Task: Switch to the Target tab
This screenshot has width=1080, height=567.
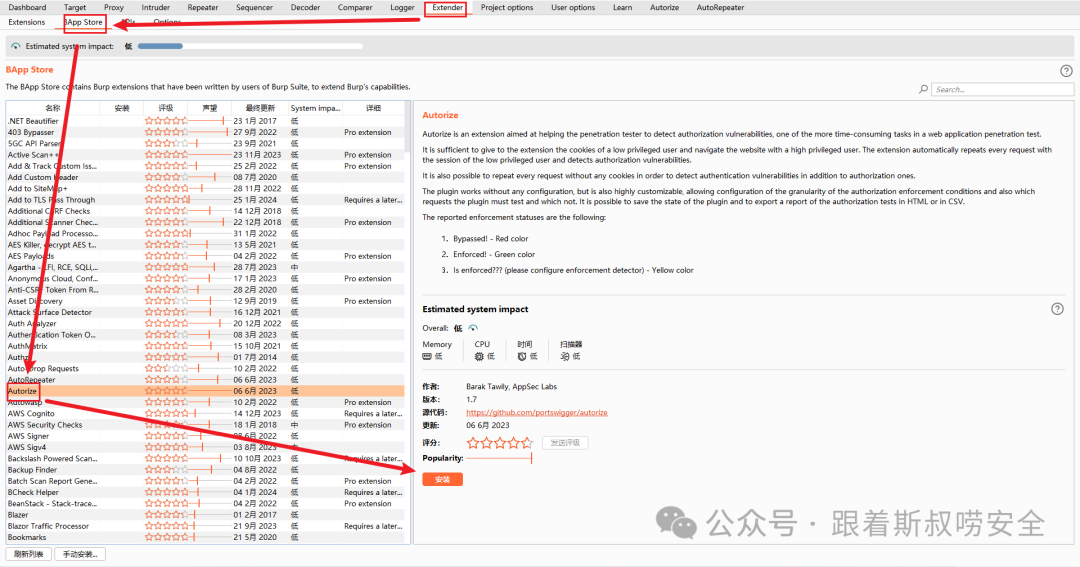Action: point(75,8)
